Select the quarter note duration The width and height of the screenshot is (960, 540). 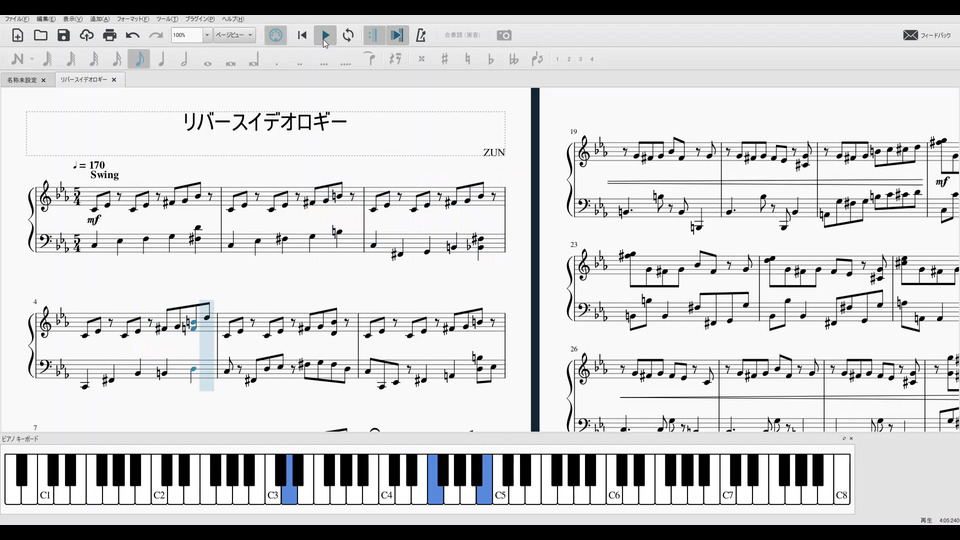click(x=162, y=59)
